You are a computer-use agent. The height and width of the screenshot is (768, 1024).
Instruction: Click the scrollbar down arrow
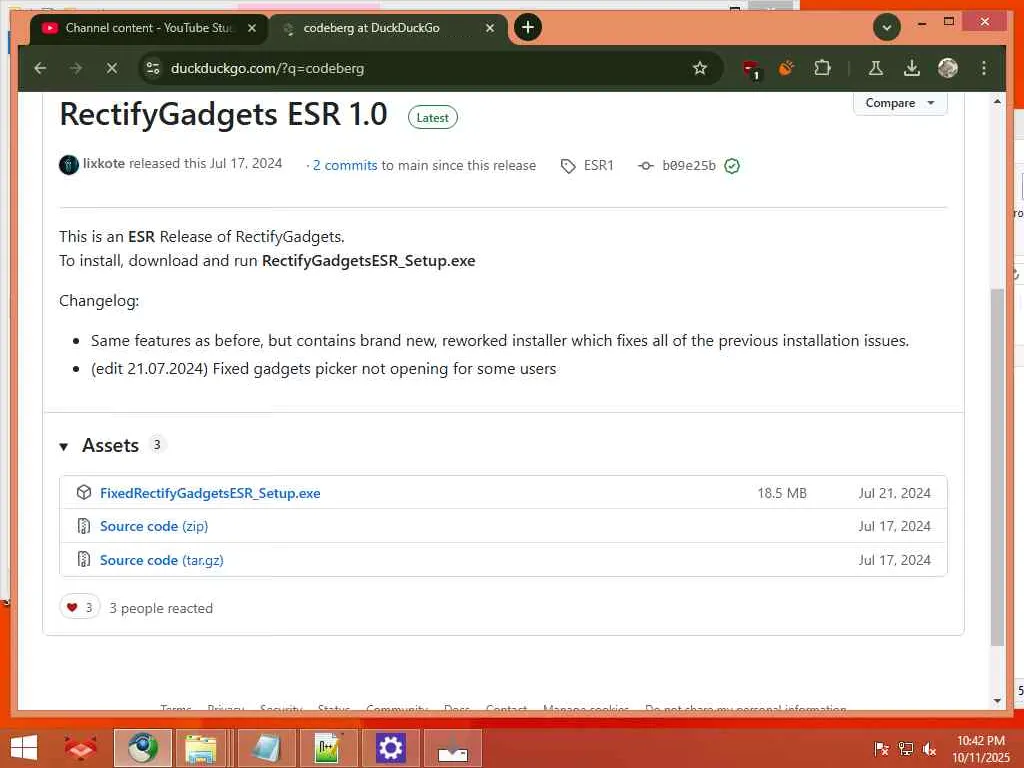pos(997,701)
